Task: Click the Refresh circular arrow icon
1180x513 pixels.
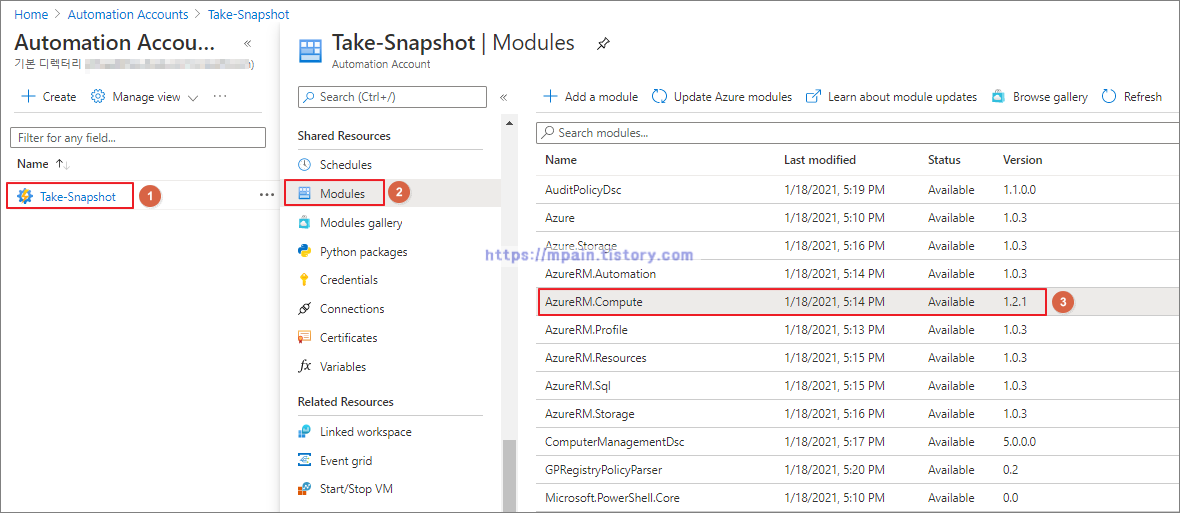Action: tap(1109, 96)
